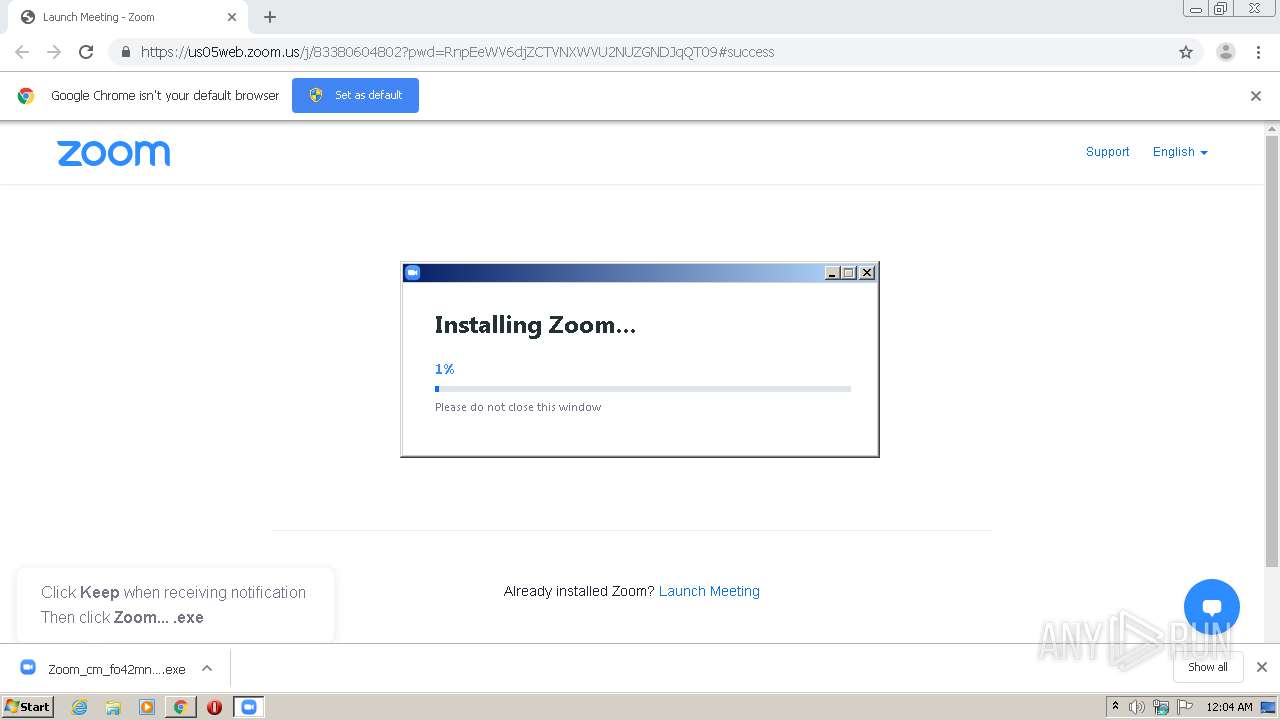The width and height of the screenshot is (1280, 720).
Task: Click the browser back arrow
Action: coord(22,52)
